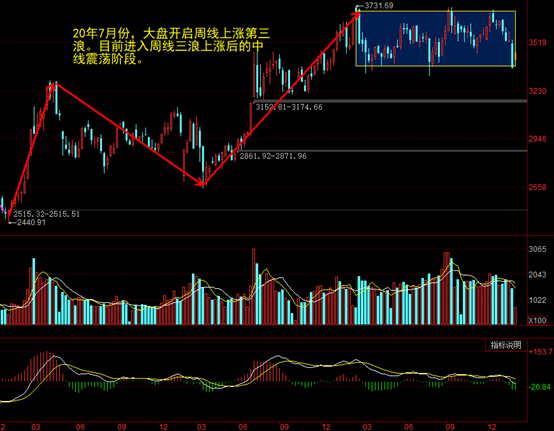
Task: Click the 3519 price axis value
Action: [537, 43]
